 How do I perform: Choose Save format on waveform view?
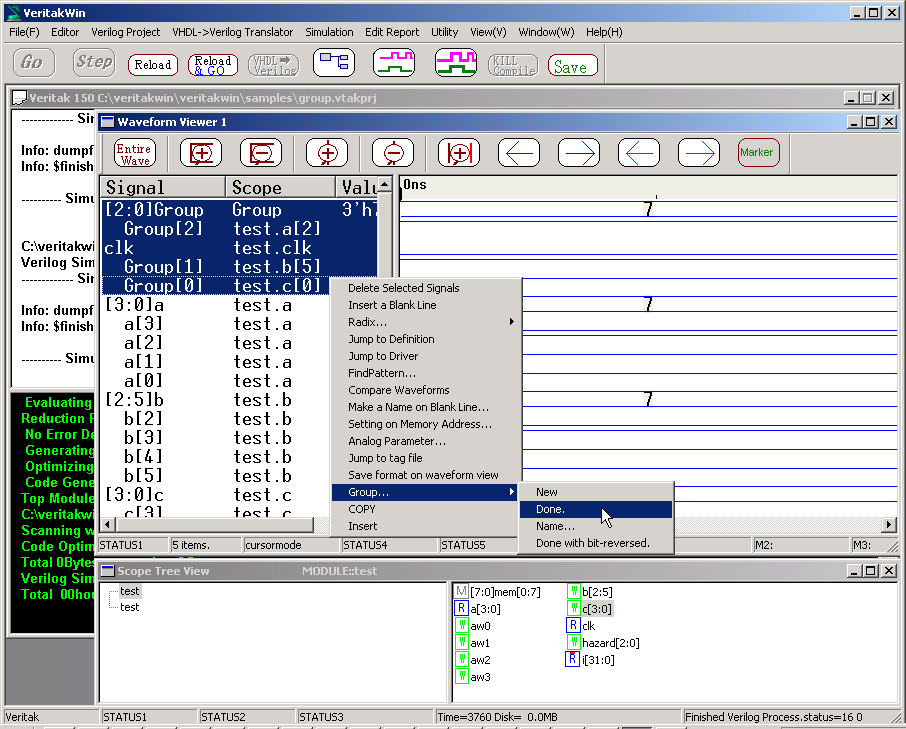pyautogui.click(x=425, y=475)
